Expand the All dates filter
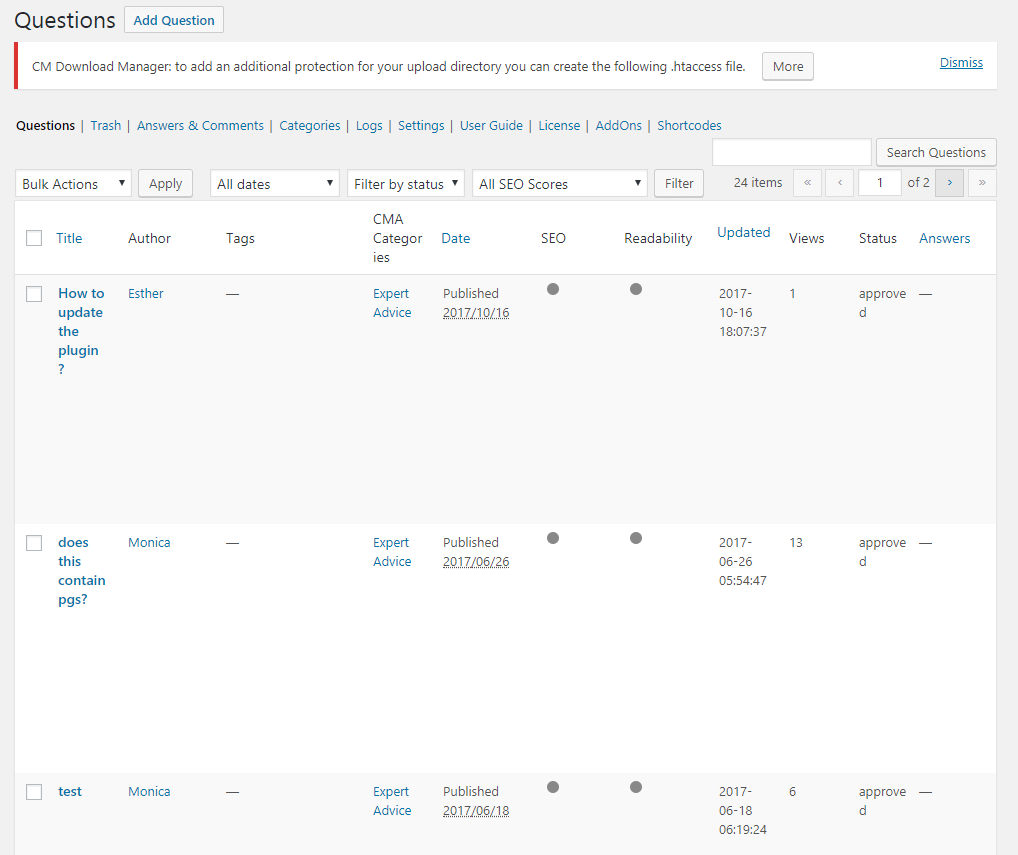Viewport: 1018px width, 855px height. coord(274,184)
